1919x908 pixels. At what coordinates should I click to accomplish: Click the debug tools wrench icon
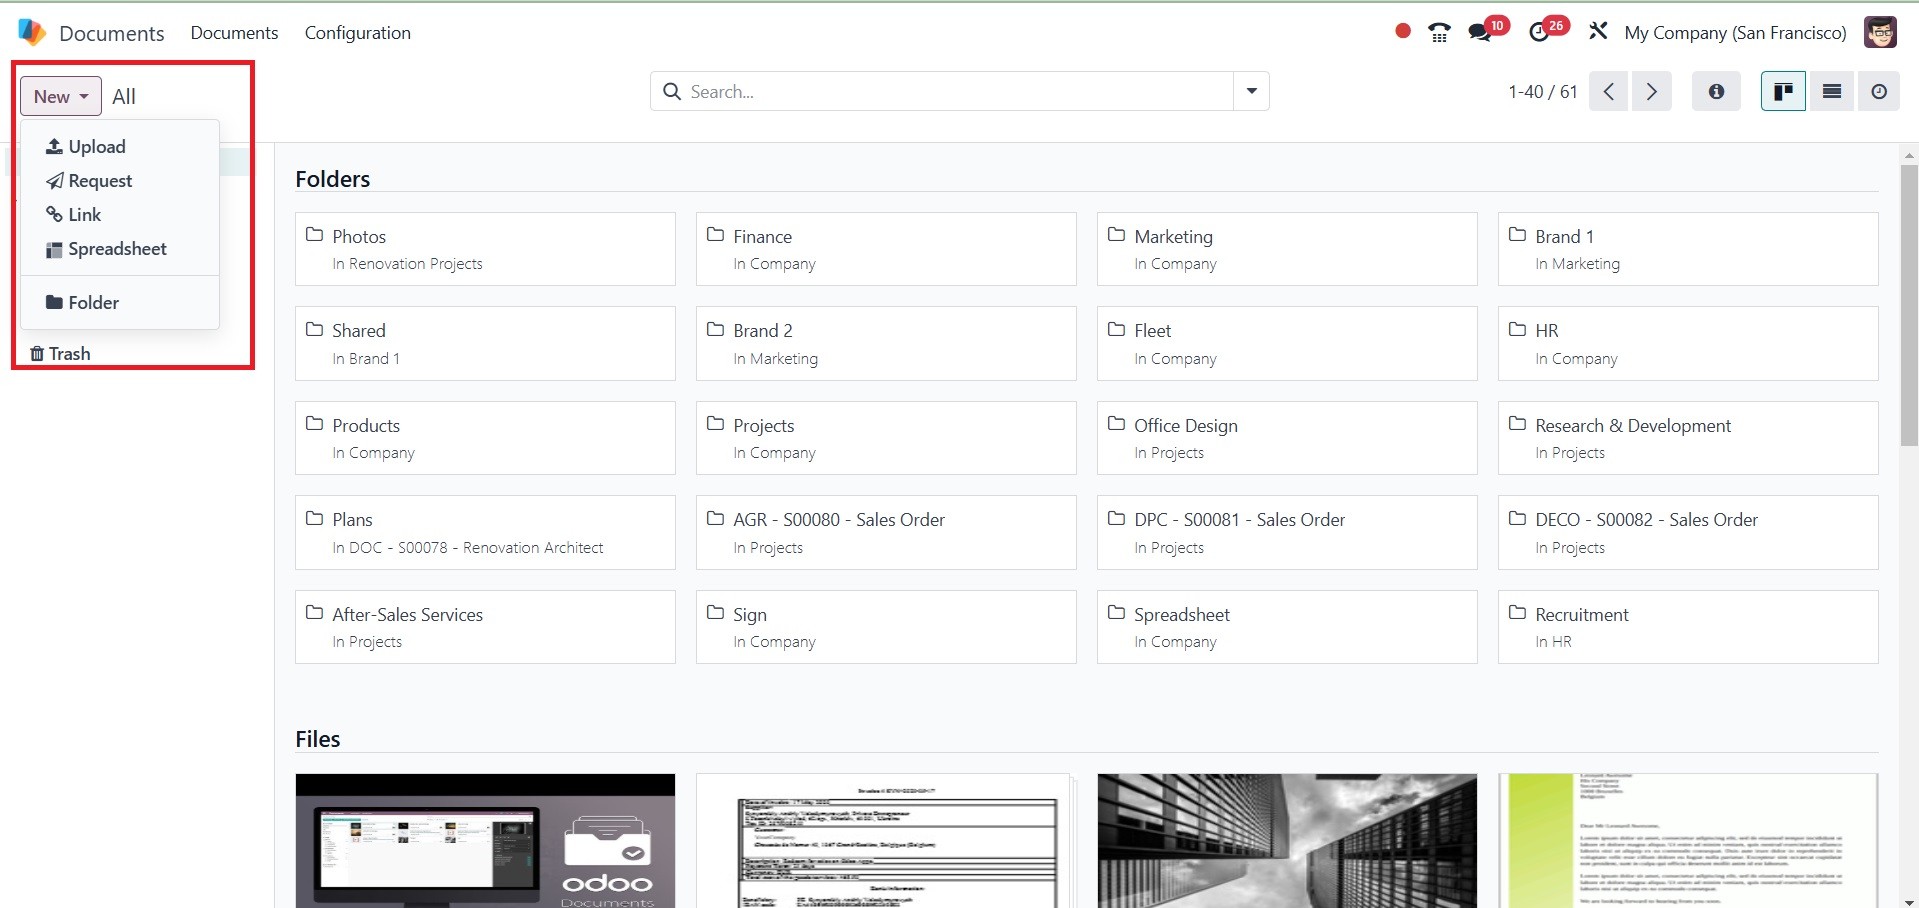[x=1598, y=32]
